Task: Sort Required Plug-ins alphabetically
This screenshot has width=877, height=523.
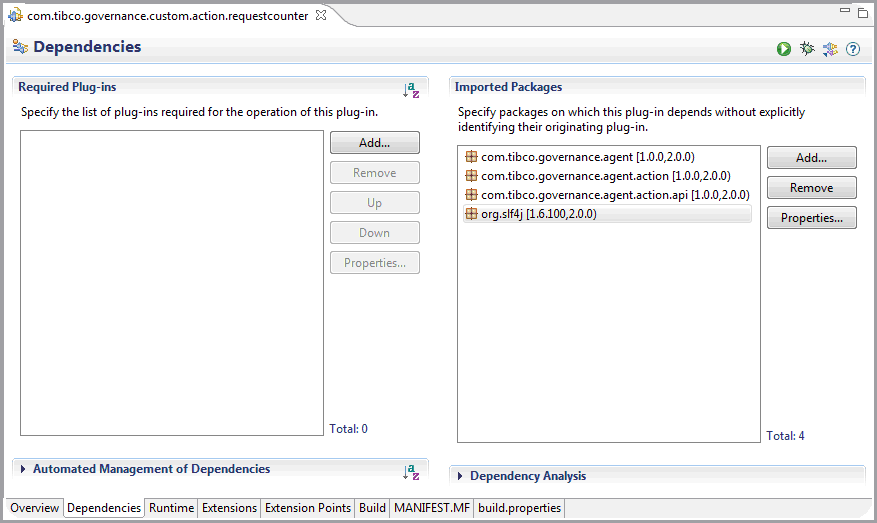Action: [411, 89]
